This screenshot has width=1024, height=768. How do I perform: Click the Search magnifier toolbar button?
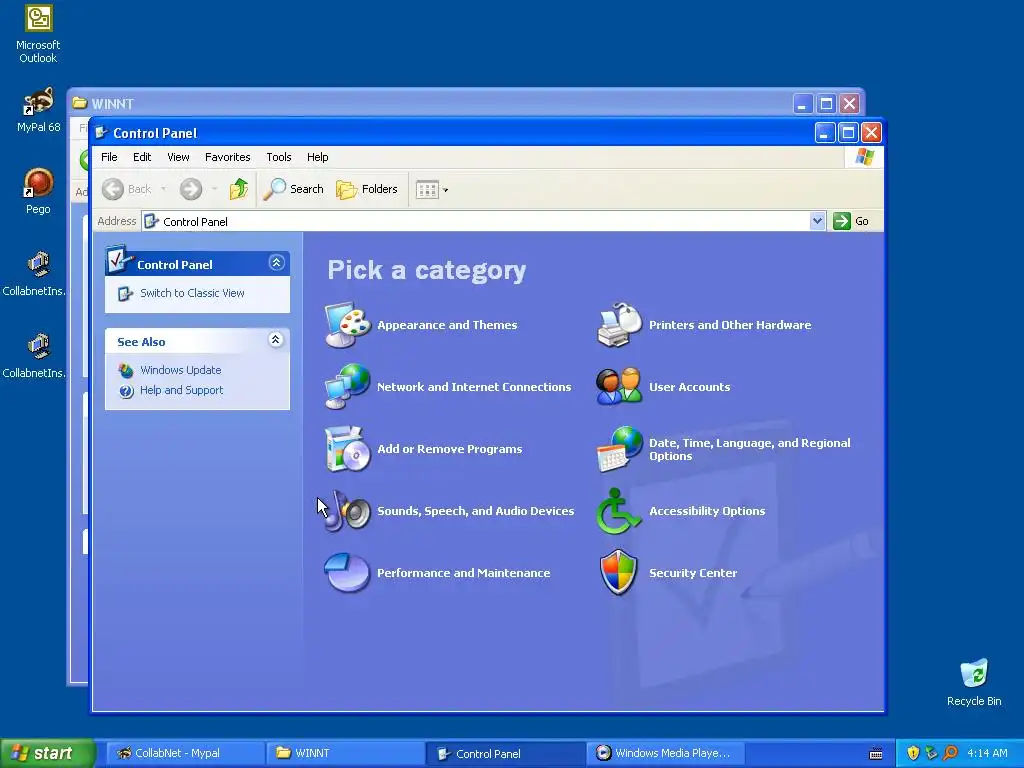pos(294,189)
